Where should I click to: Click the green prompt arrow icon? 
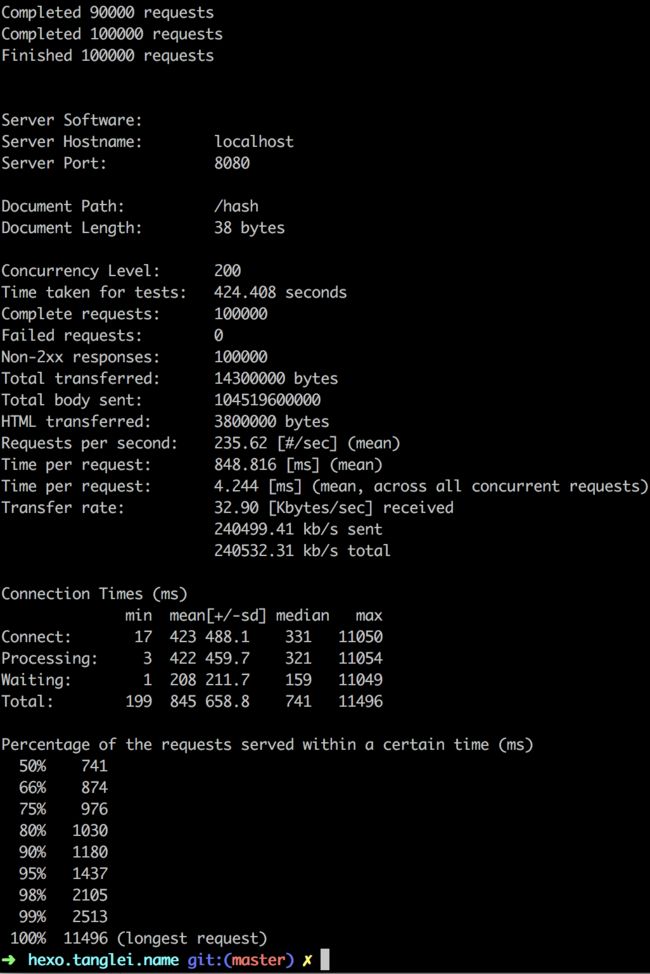point(8,960)
